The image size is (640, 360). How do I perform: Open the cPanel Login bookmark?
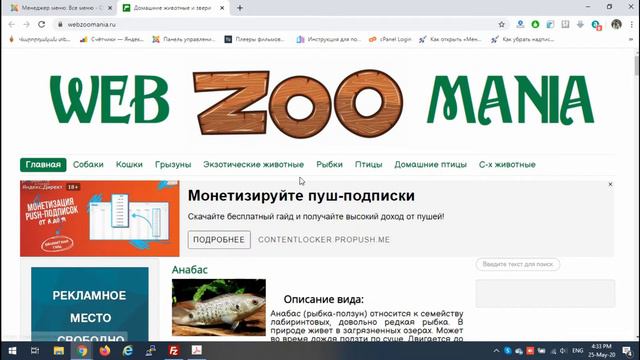pos(390,40)
